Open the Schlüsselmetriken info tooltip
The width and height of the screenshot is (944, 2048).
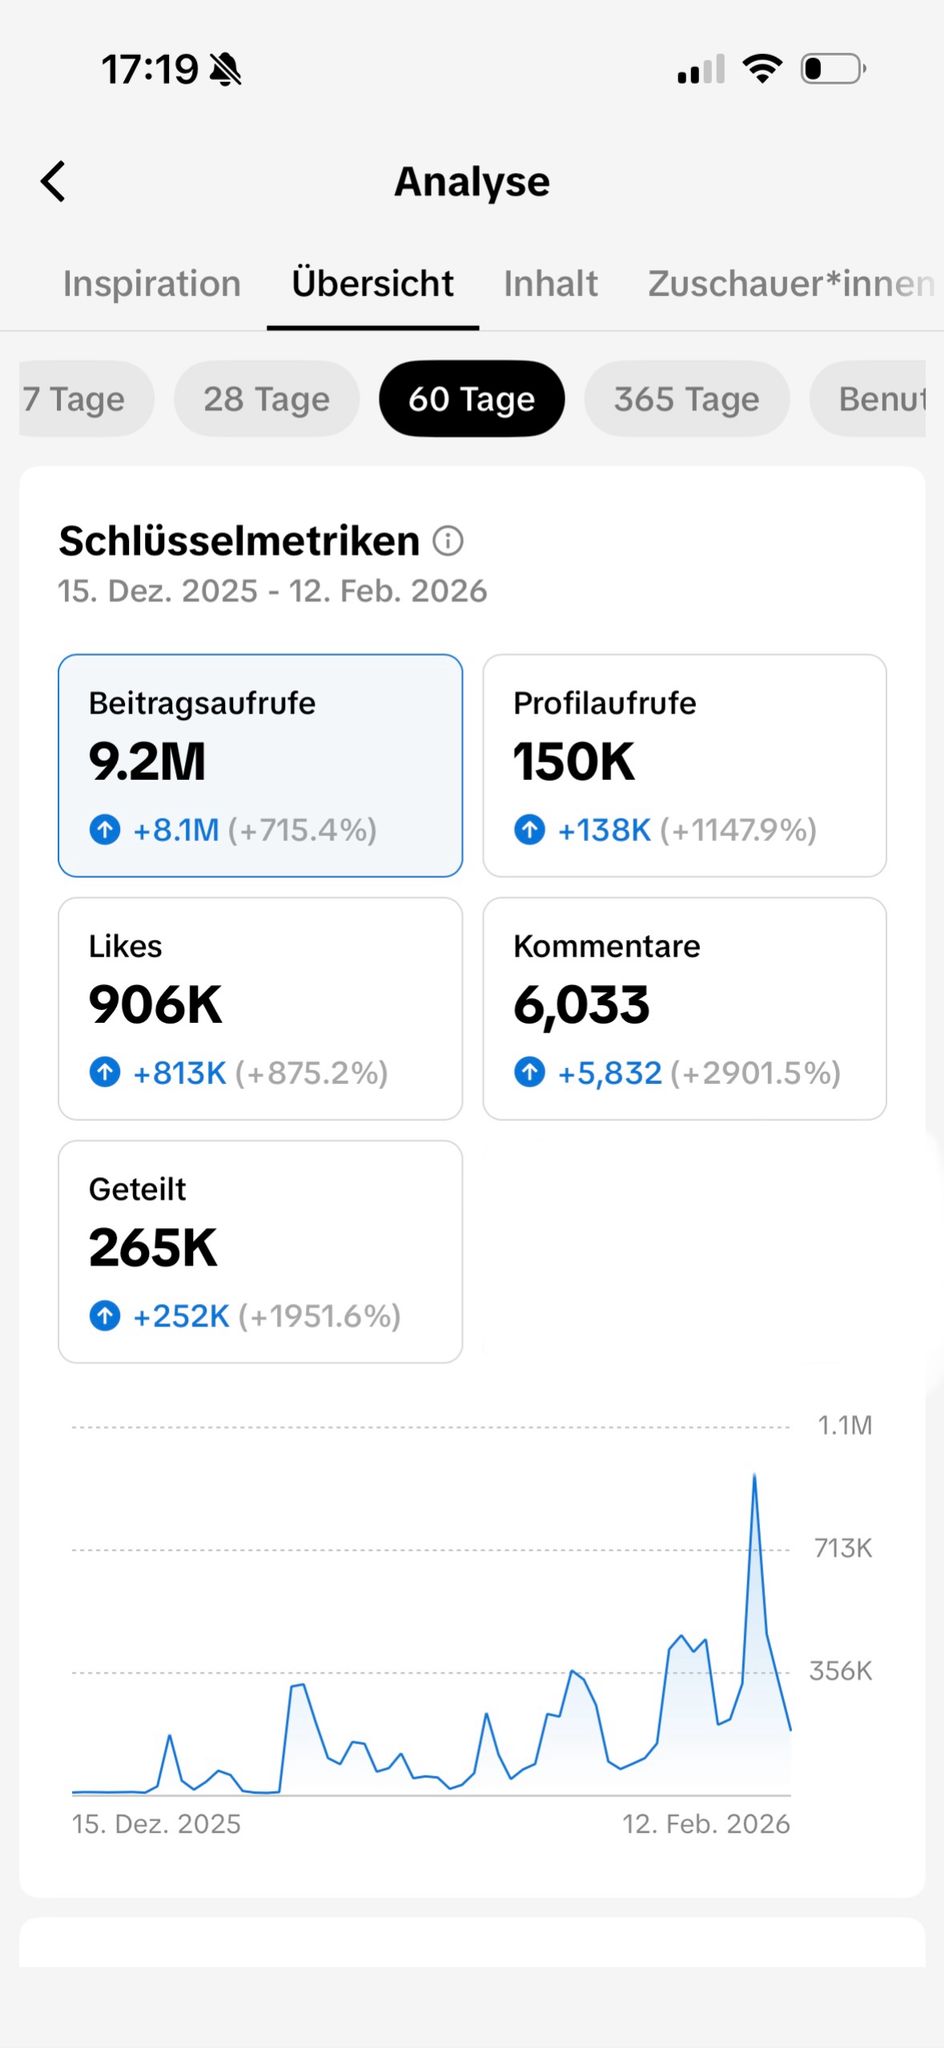click(448, 540)
